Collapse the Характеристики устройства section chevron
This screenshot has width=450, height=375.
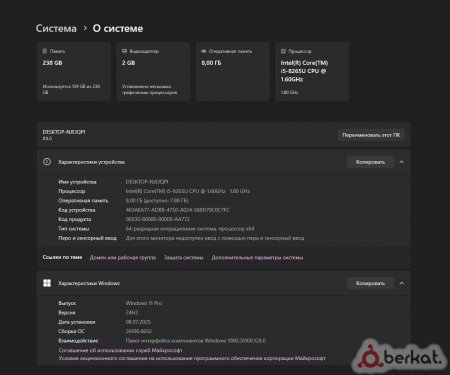click(x=402, y=162)
